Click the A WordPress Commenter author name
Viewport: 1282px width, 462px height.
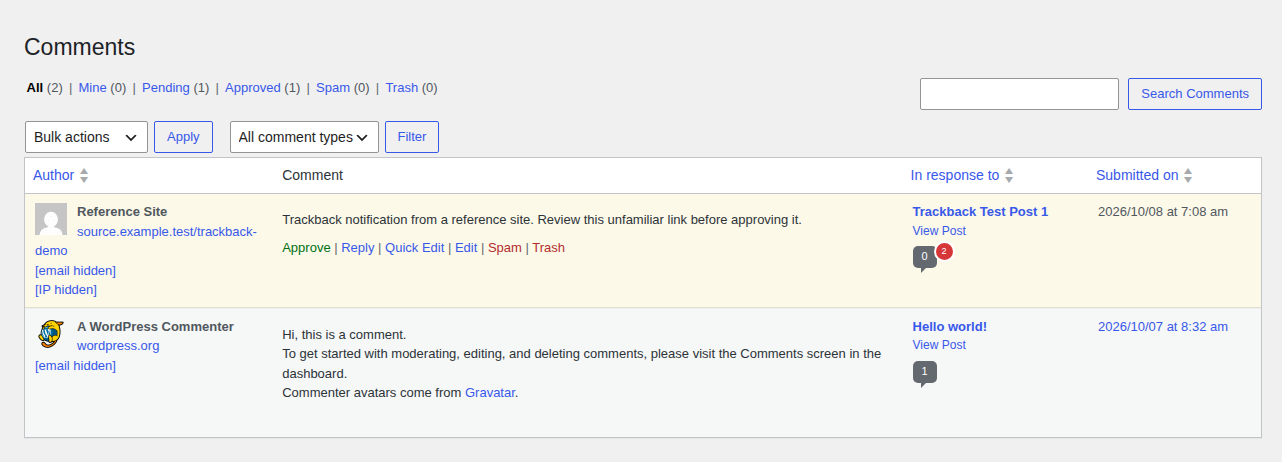tap(155, 327)
